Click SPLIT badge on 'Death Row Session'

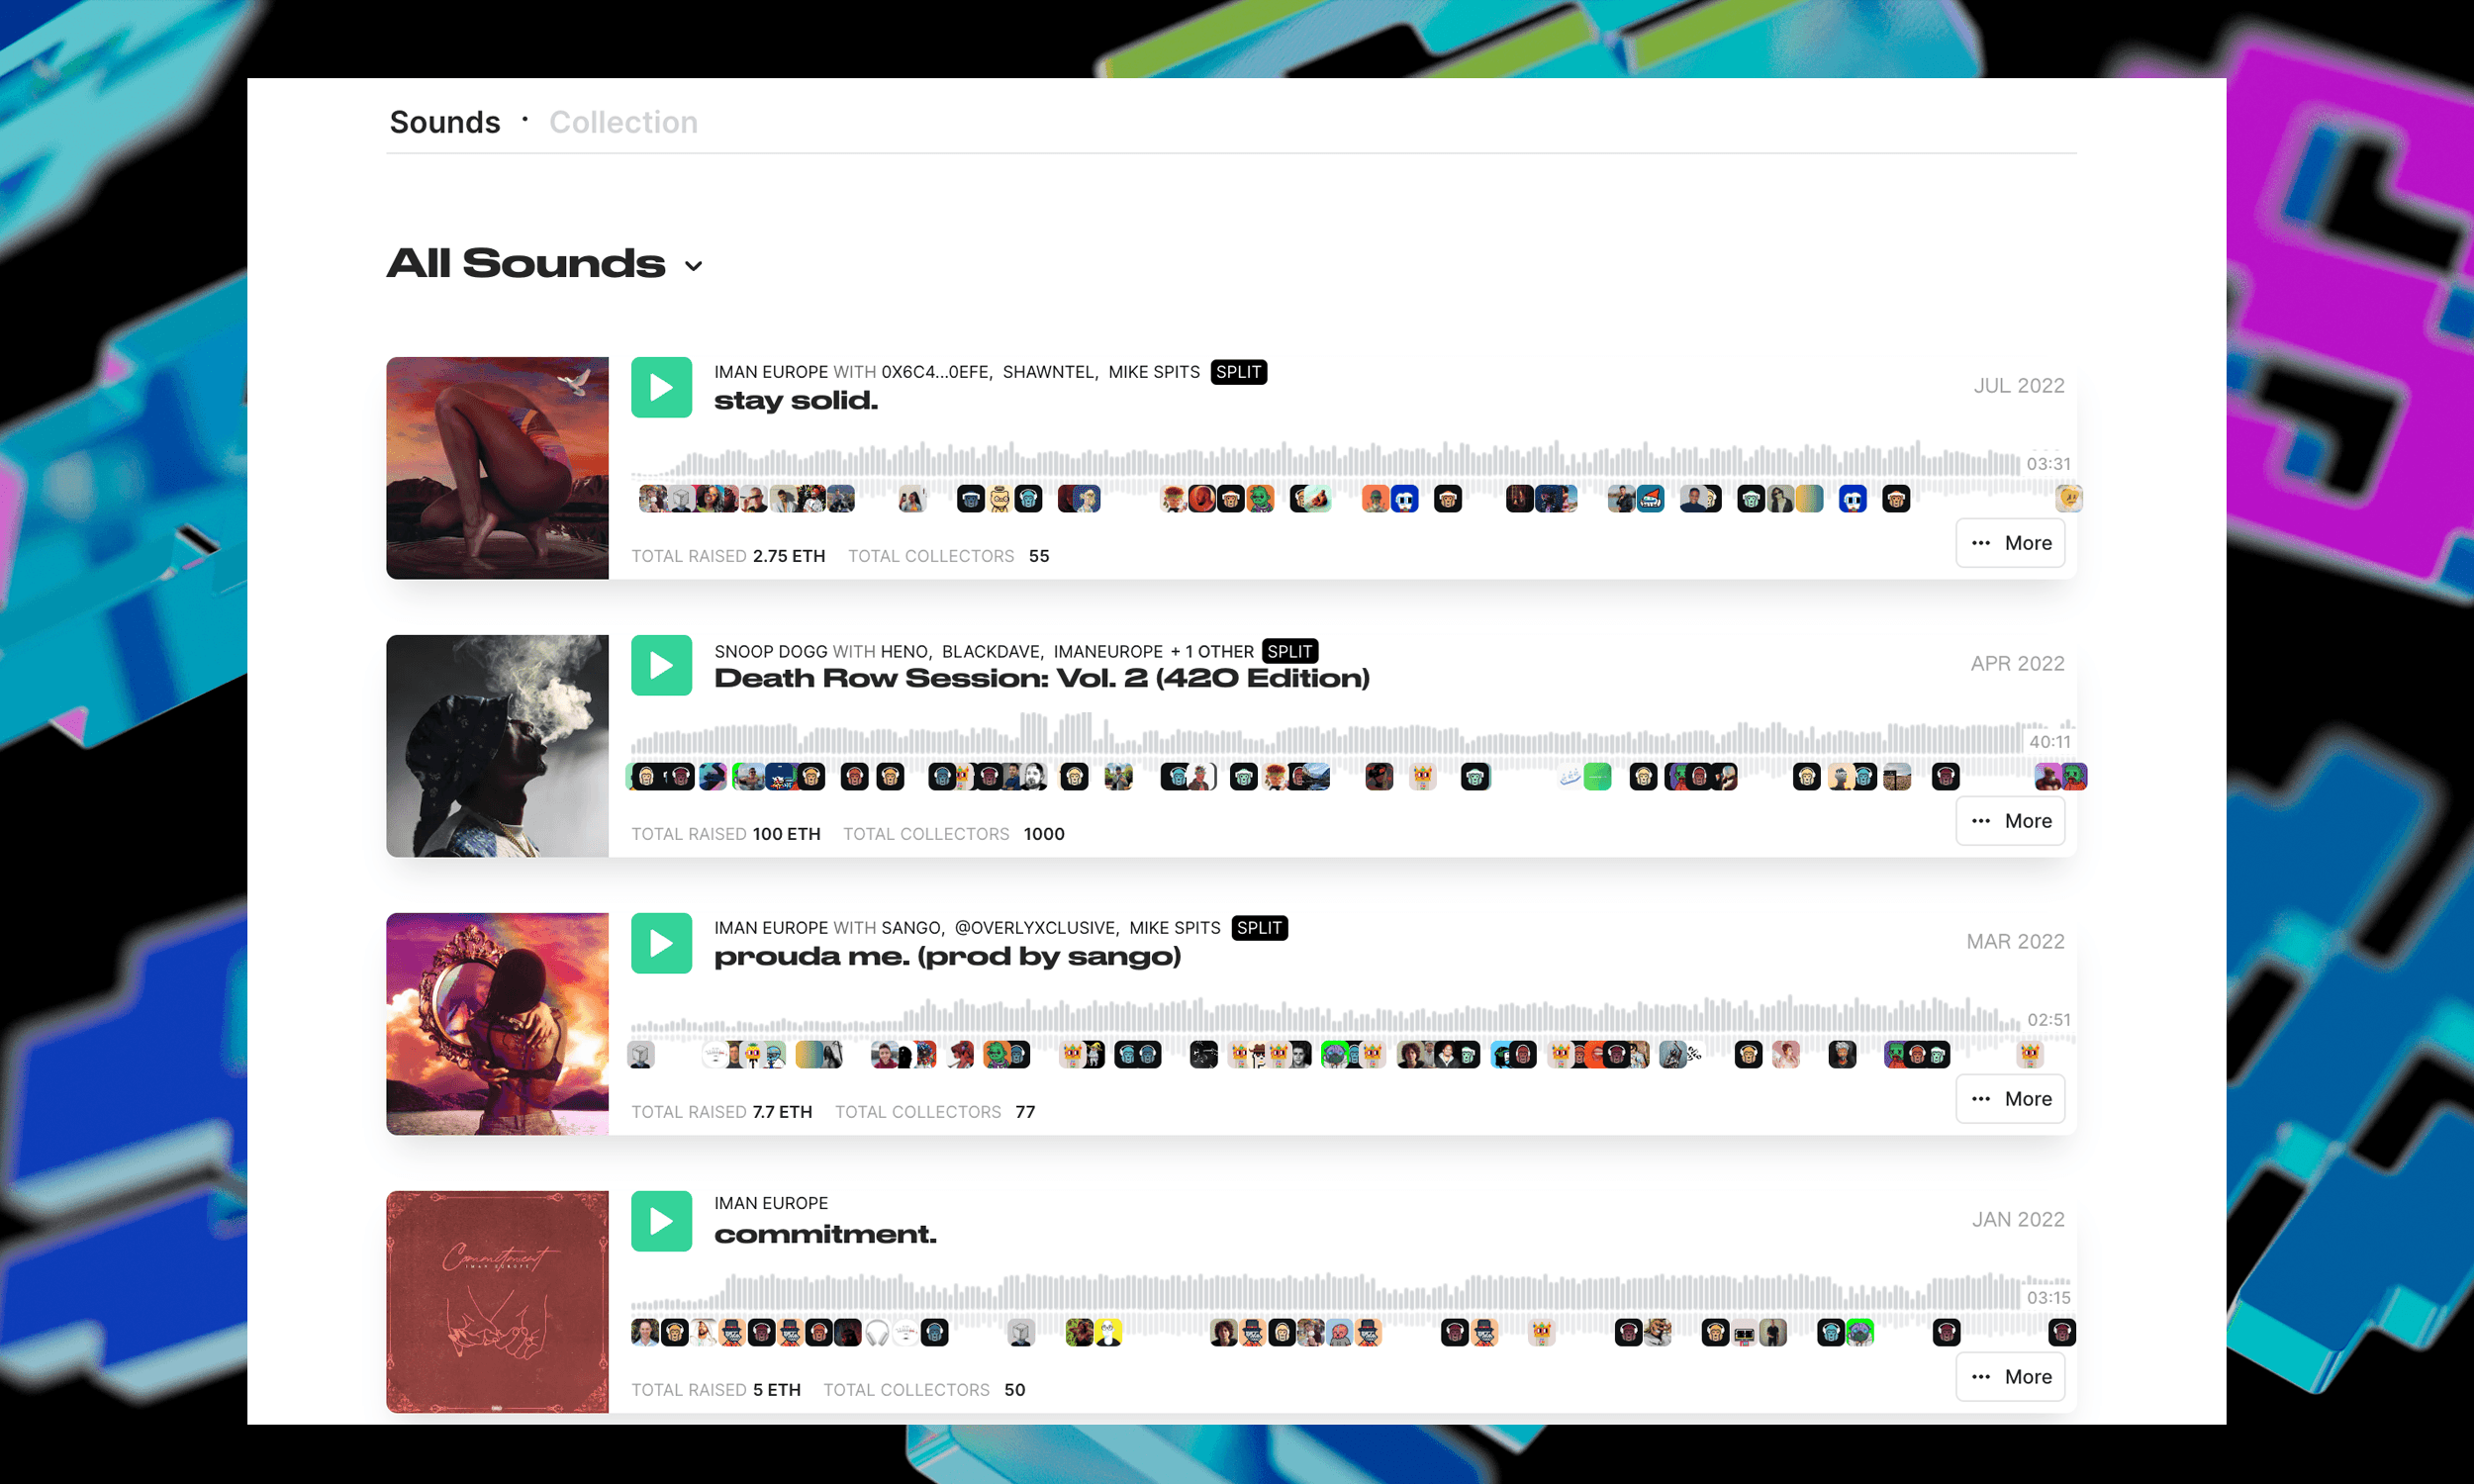click(x=1290, y=650)
